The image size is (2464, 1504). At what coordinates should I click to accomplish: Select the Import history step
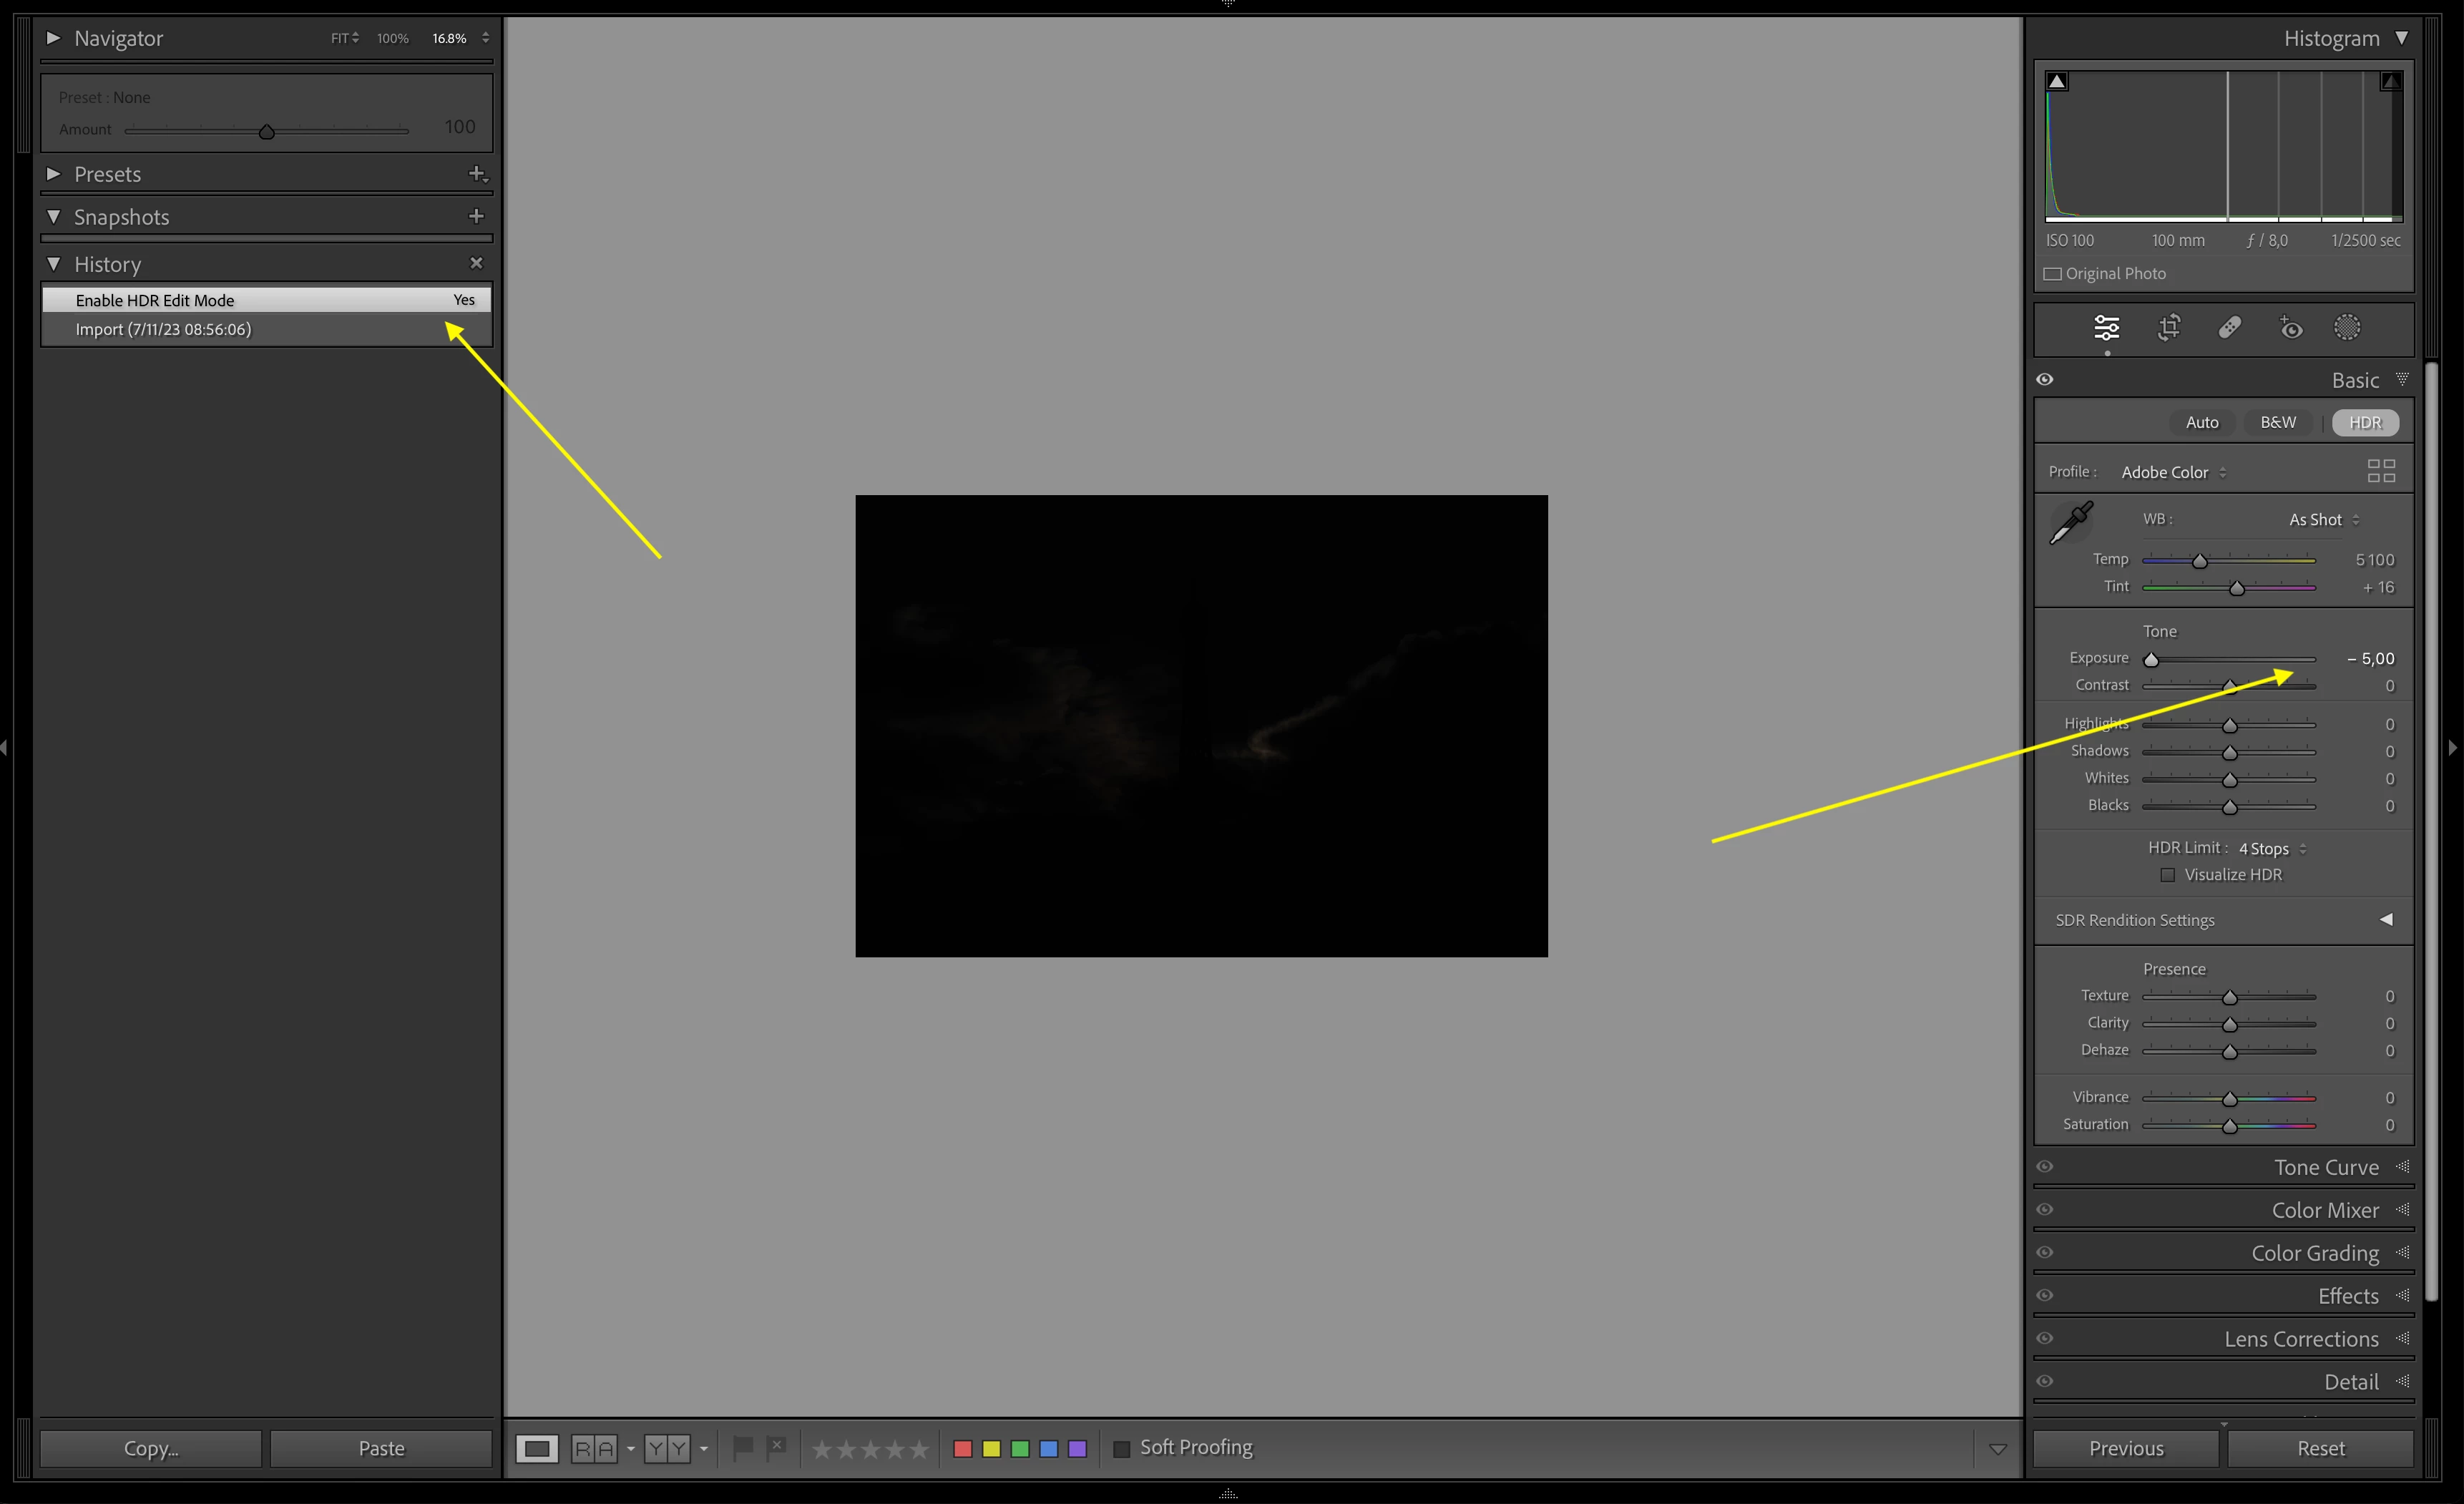163,329
